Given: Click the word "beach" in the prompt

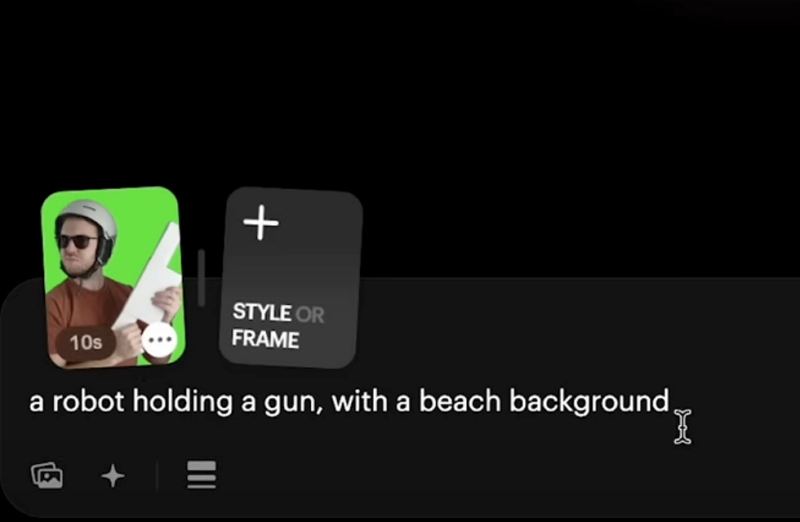Looking at the screenshot, I should pyautogui.click(x=460, y=401).
